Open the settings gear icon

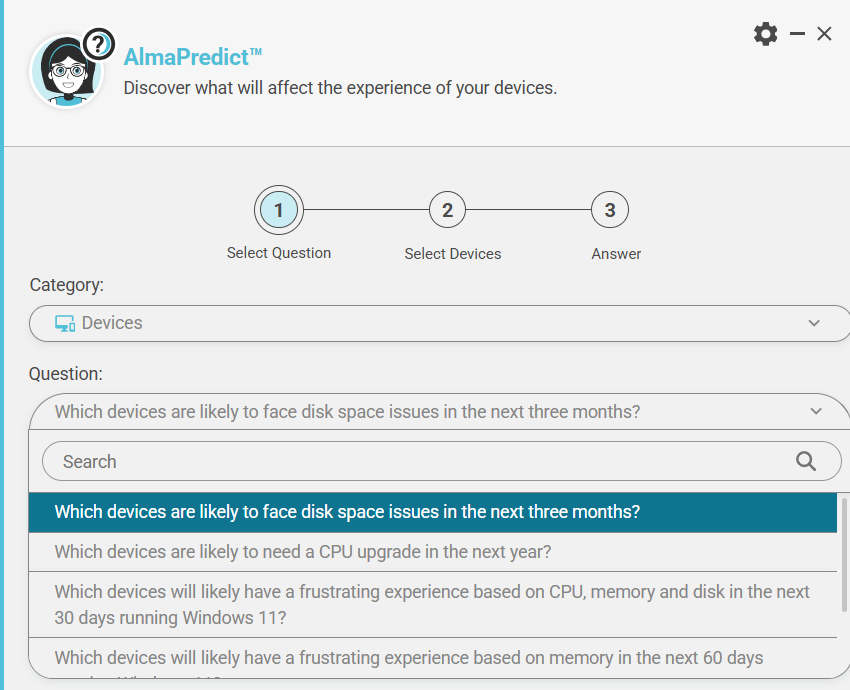click(x=765, y=34)
